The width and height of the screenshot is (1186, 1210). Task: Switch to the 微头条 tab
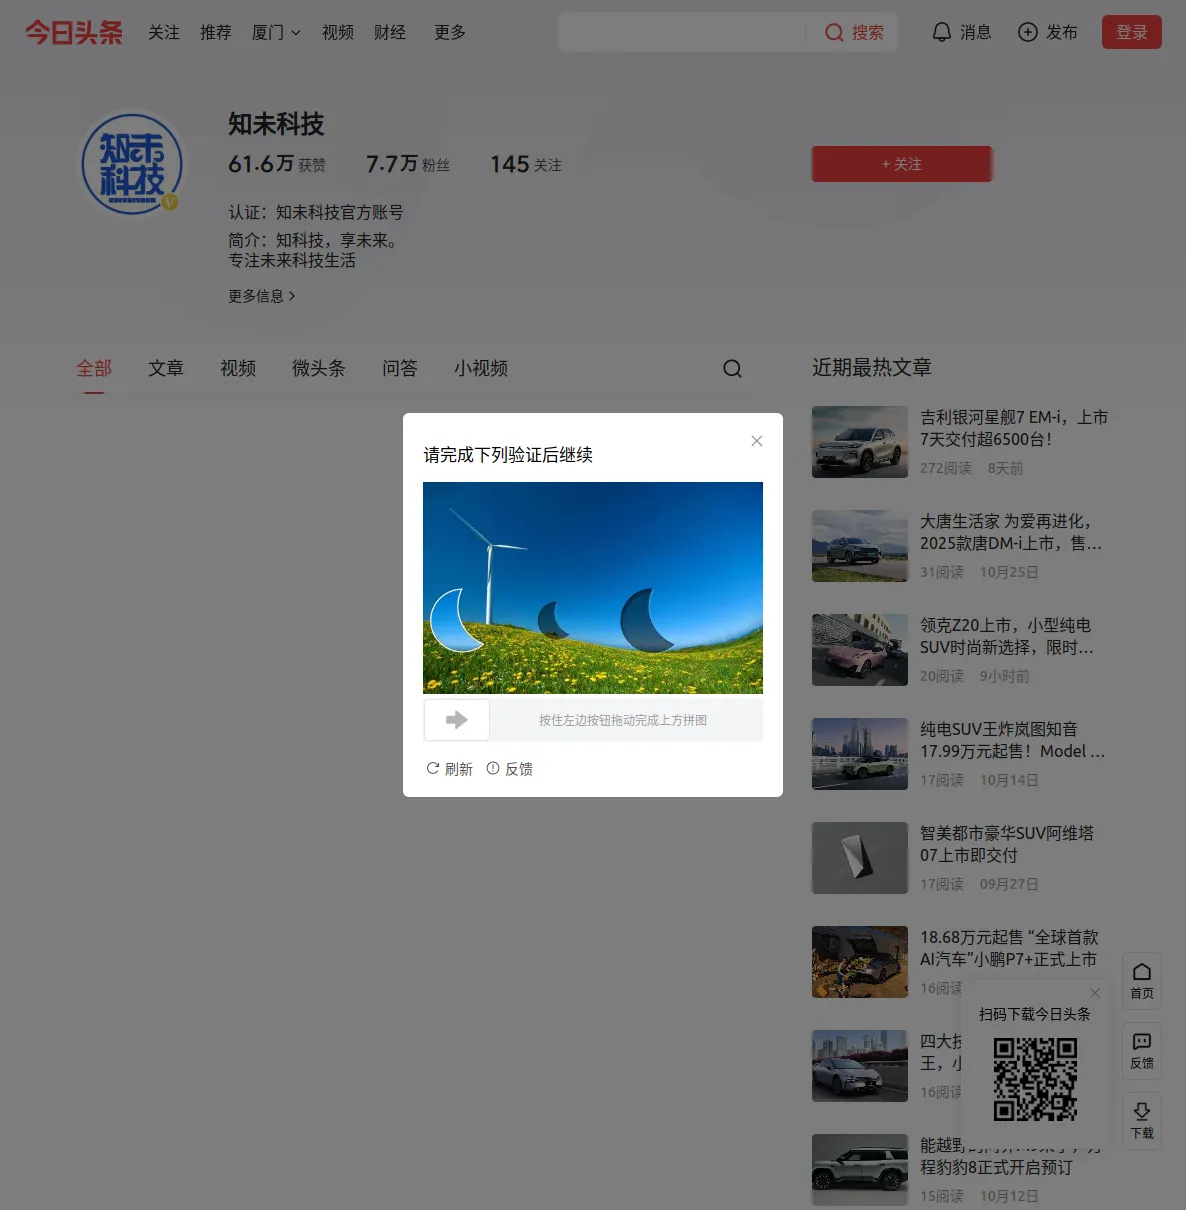point(319,369)
